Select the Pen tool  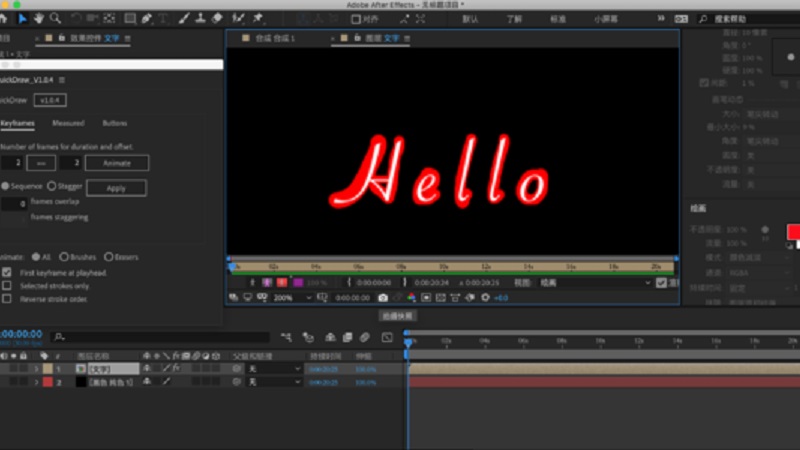coord(147,18)
